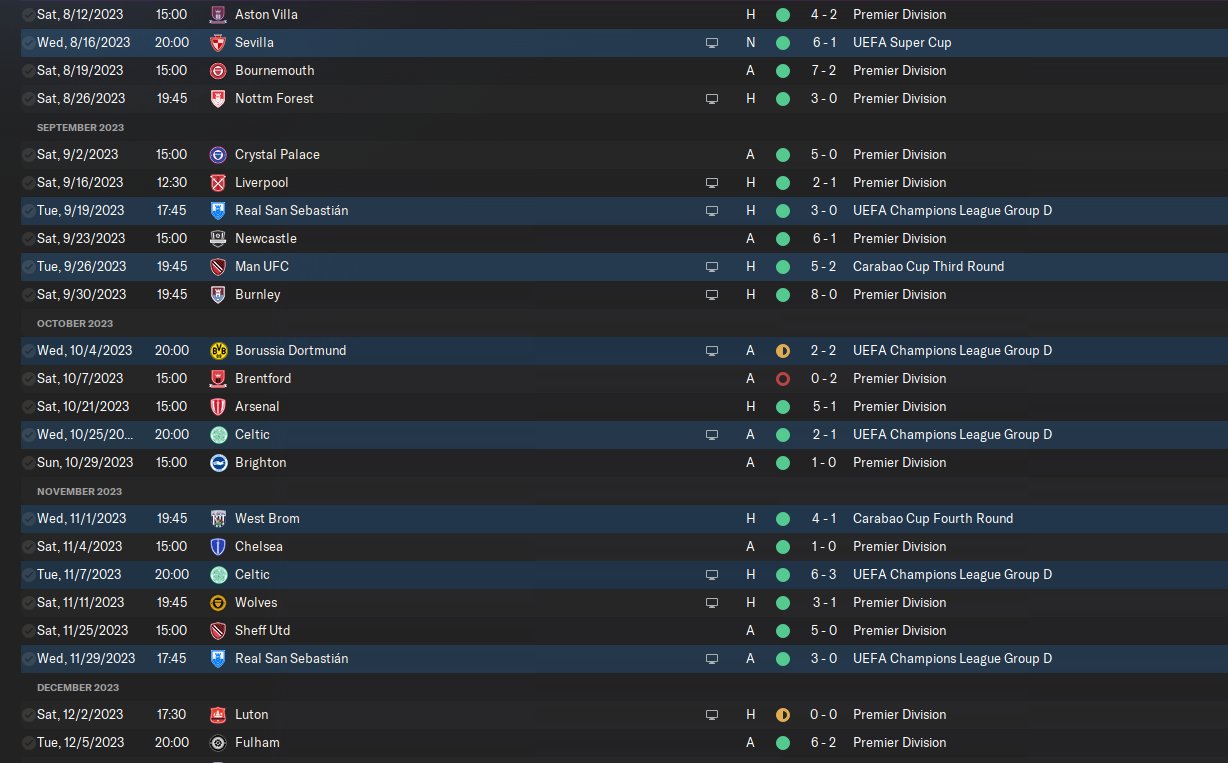Toggle check circle beside Luton fixture date

tap(28, 715)
